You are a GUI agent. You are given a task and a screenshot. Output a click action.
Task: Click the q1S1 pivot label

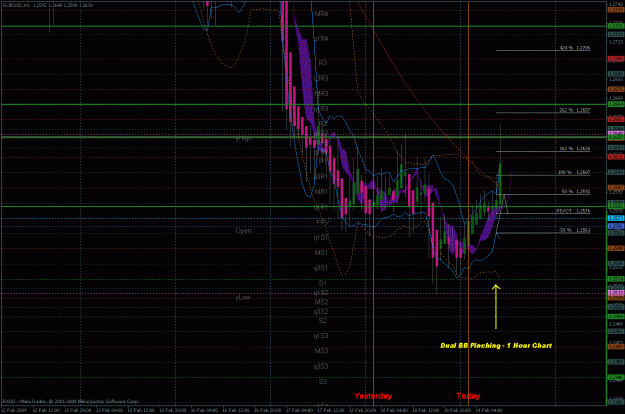tap(321, 237)
